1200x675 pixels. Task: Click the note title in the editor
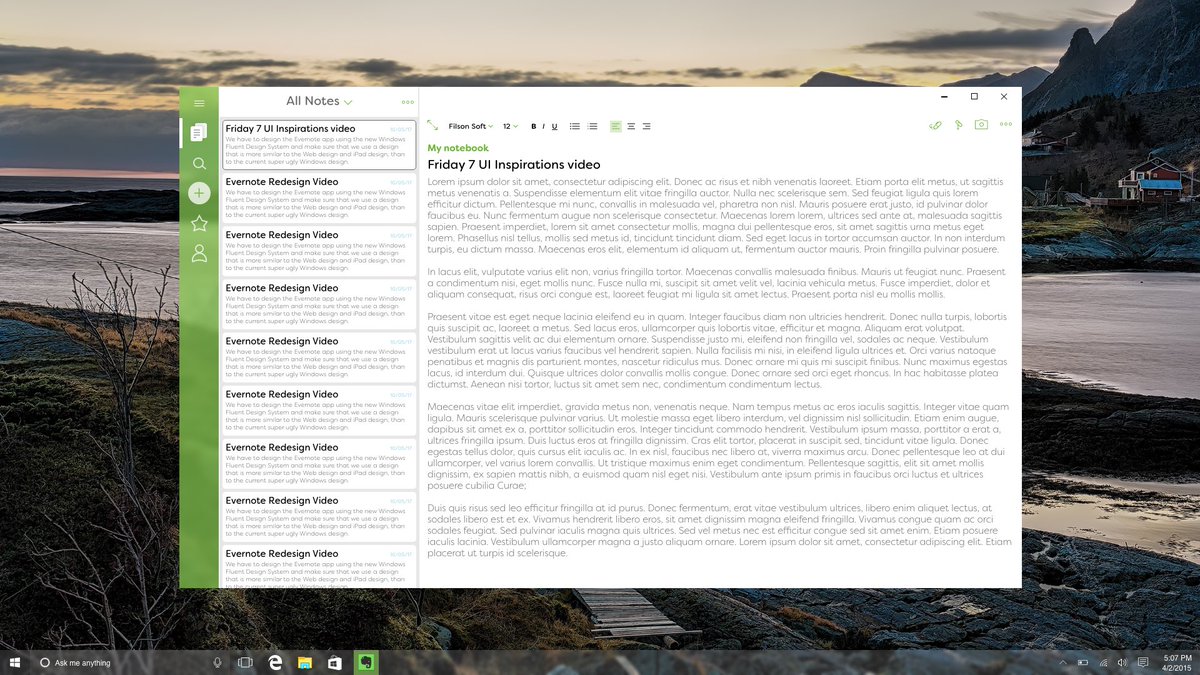coord(514,164)
